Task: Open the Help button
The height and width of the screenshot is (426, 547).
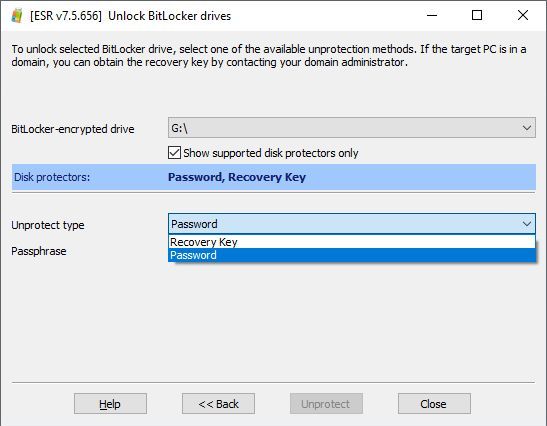Action: point(110,404)
